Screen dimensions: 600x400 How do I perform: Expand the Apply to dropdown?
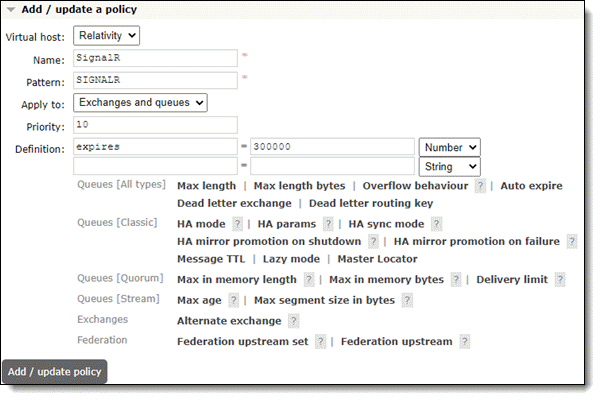(140, 102)
